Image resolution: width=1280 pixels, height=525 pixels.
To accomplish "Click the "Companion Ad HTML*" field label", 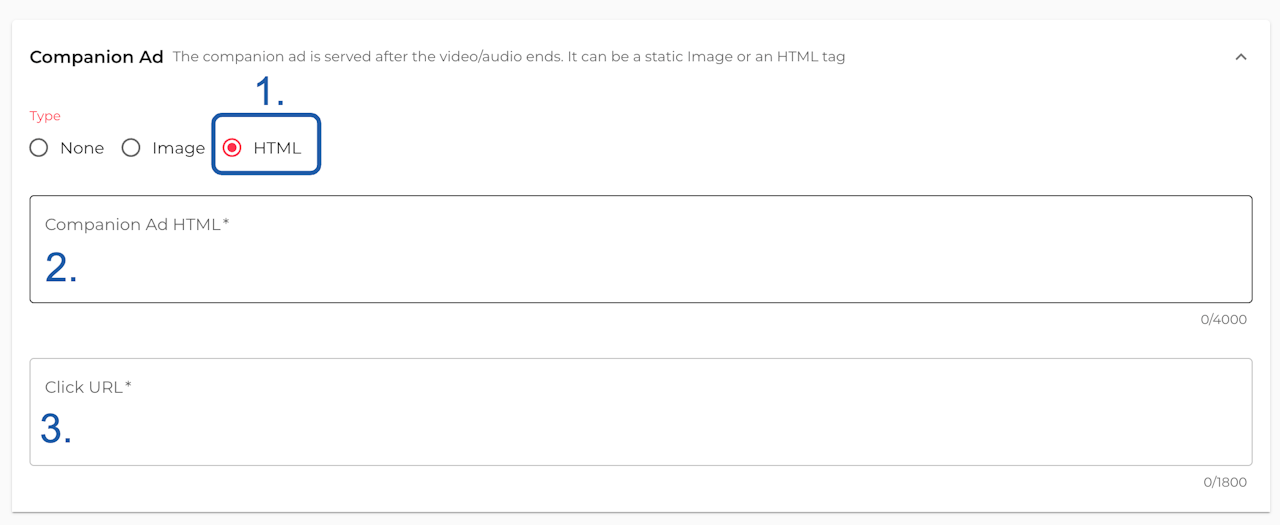I will tap(137, 224).
